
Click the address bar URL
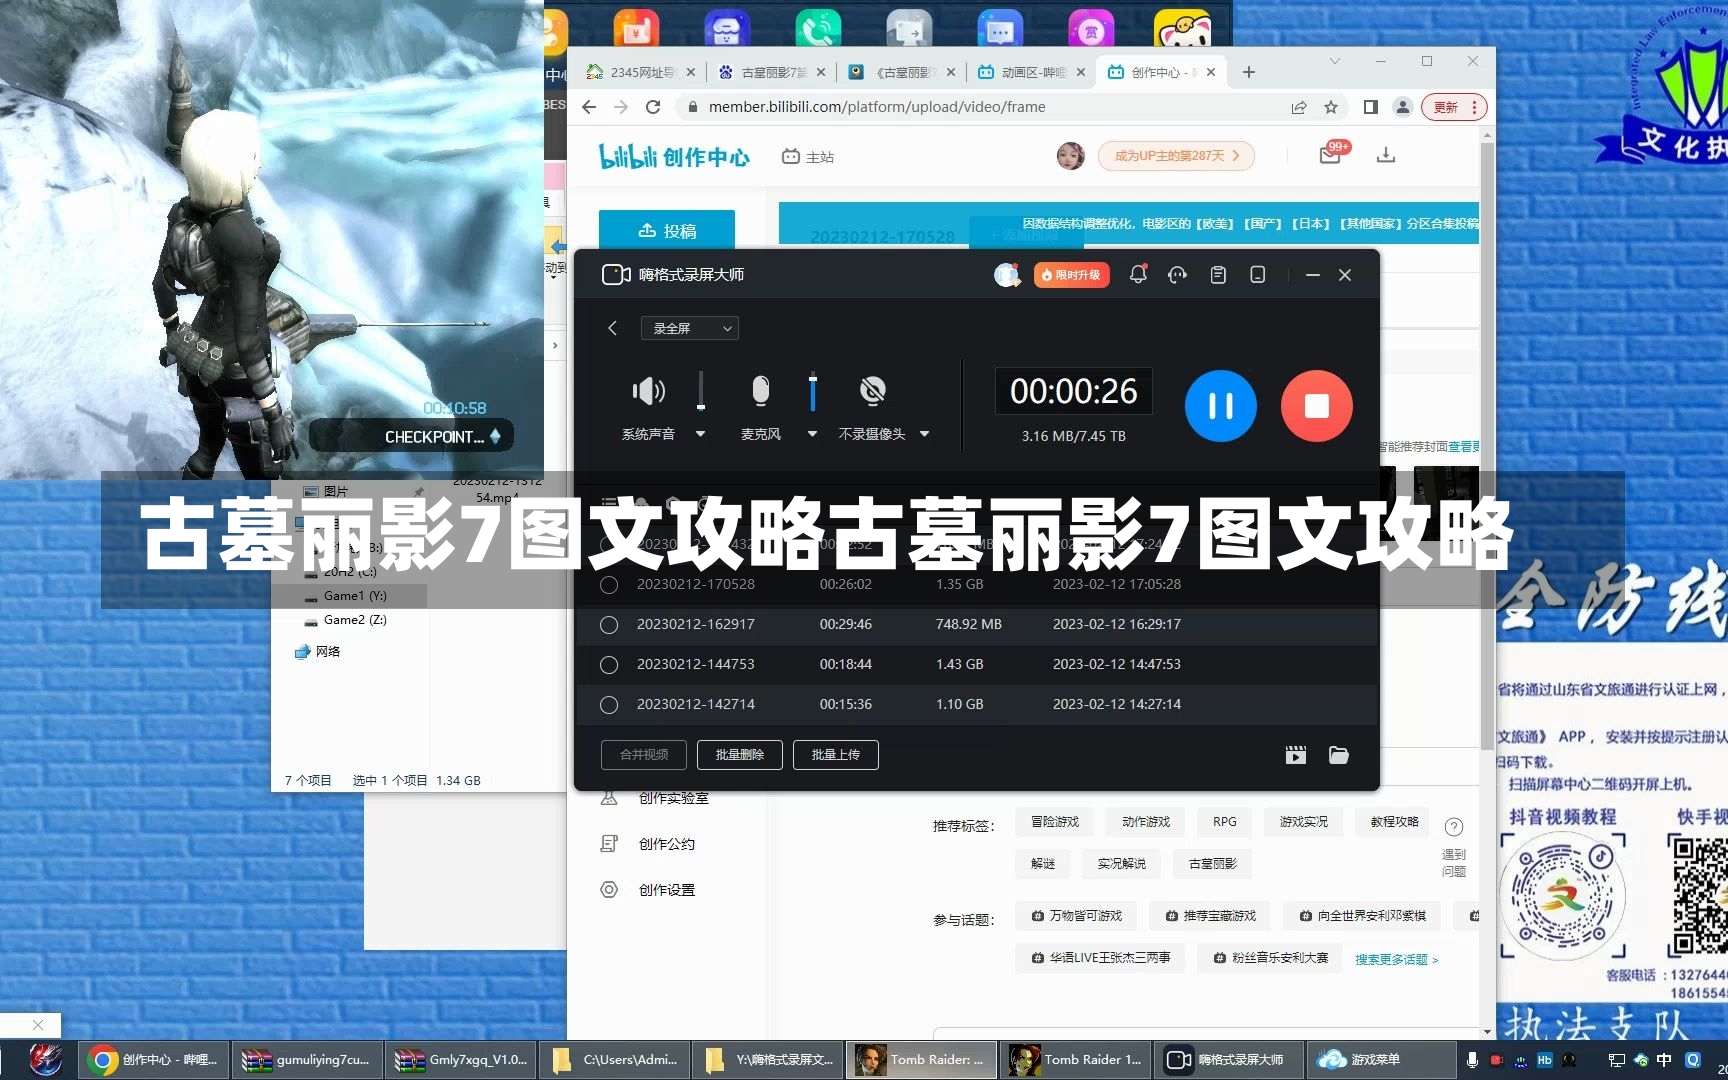click(877, 107)
